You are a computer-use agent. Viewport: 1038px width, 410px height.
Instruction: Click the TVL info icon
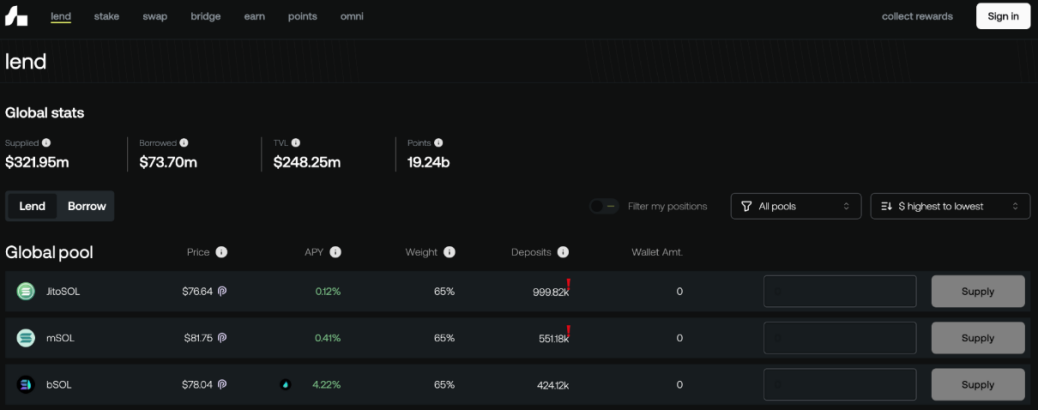coord(296,143)
